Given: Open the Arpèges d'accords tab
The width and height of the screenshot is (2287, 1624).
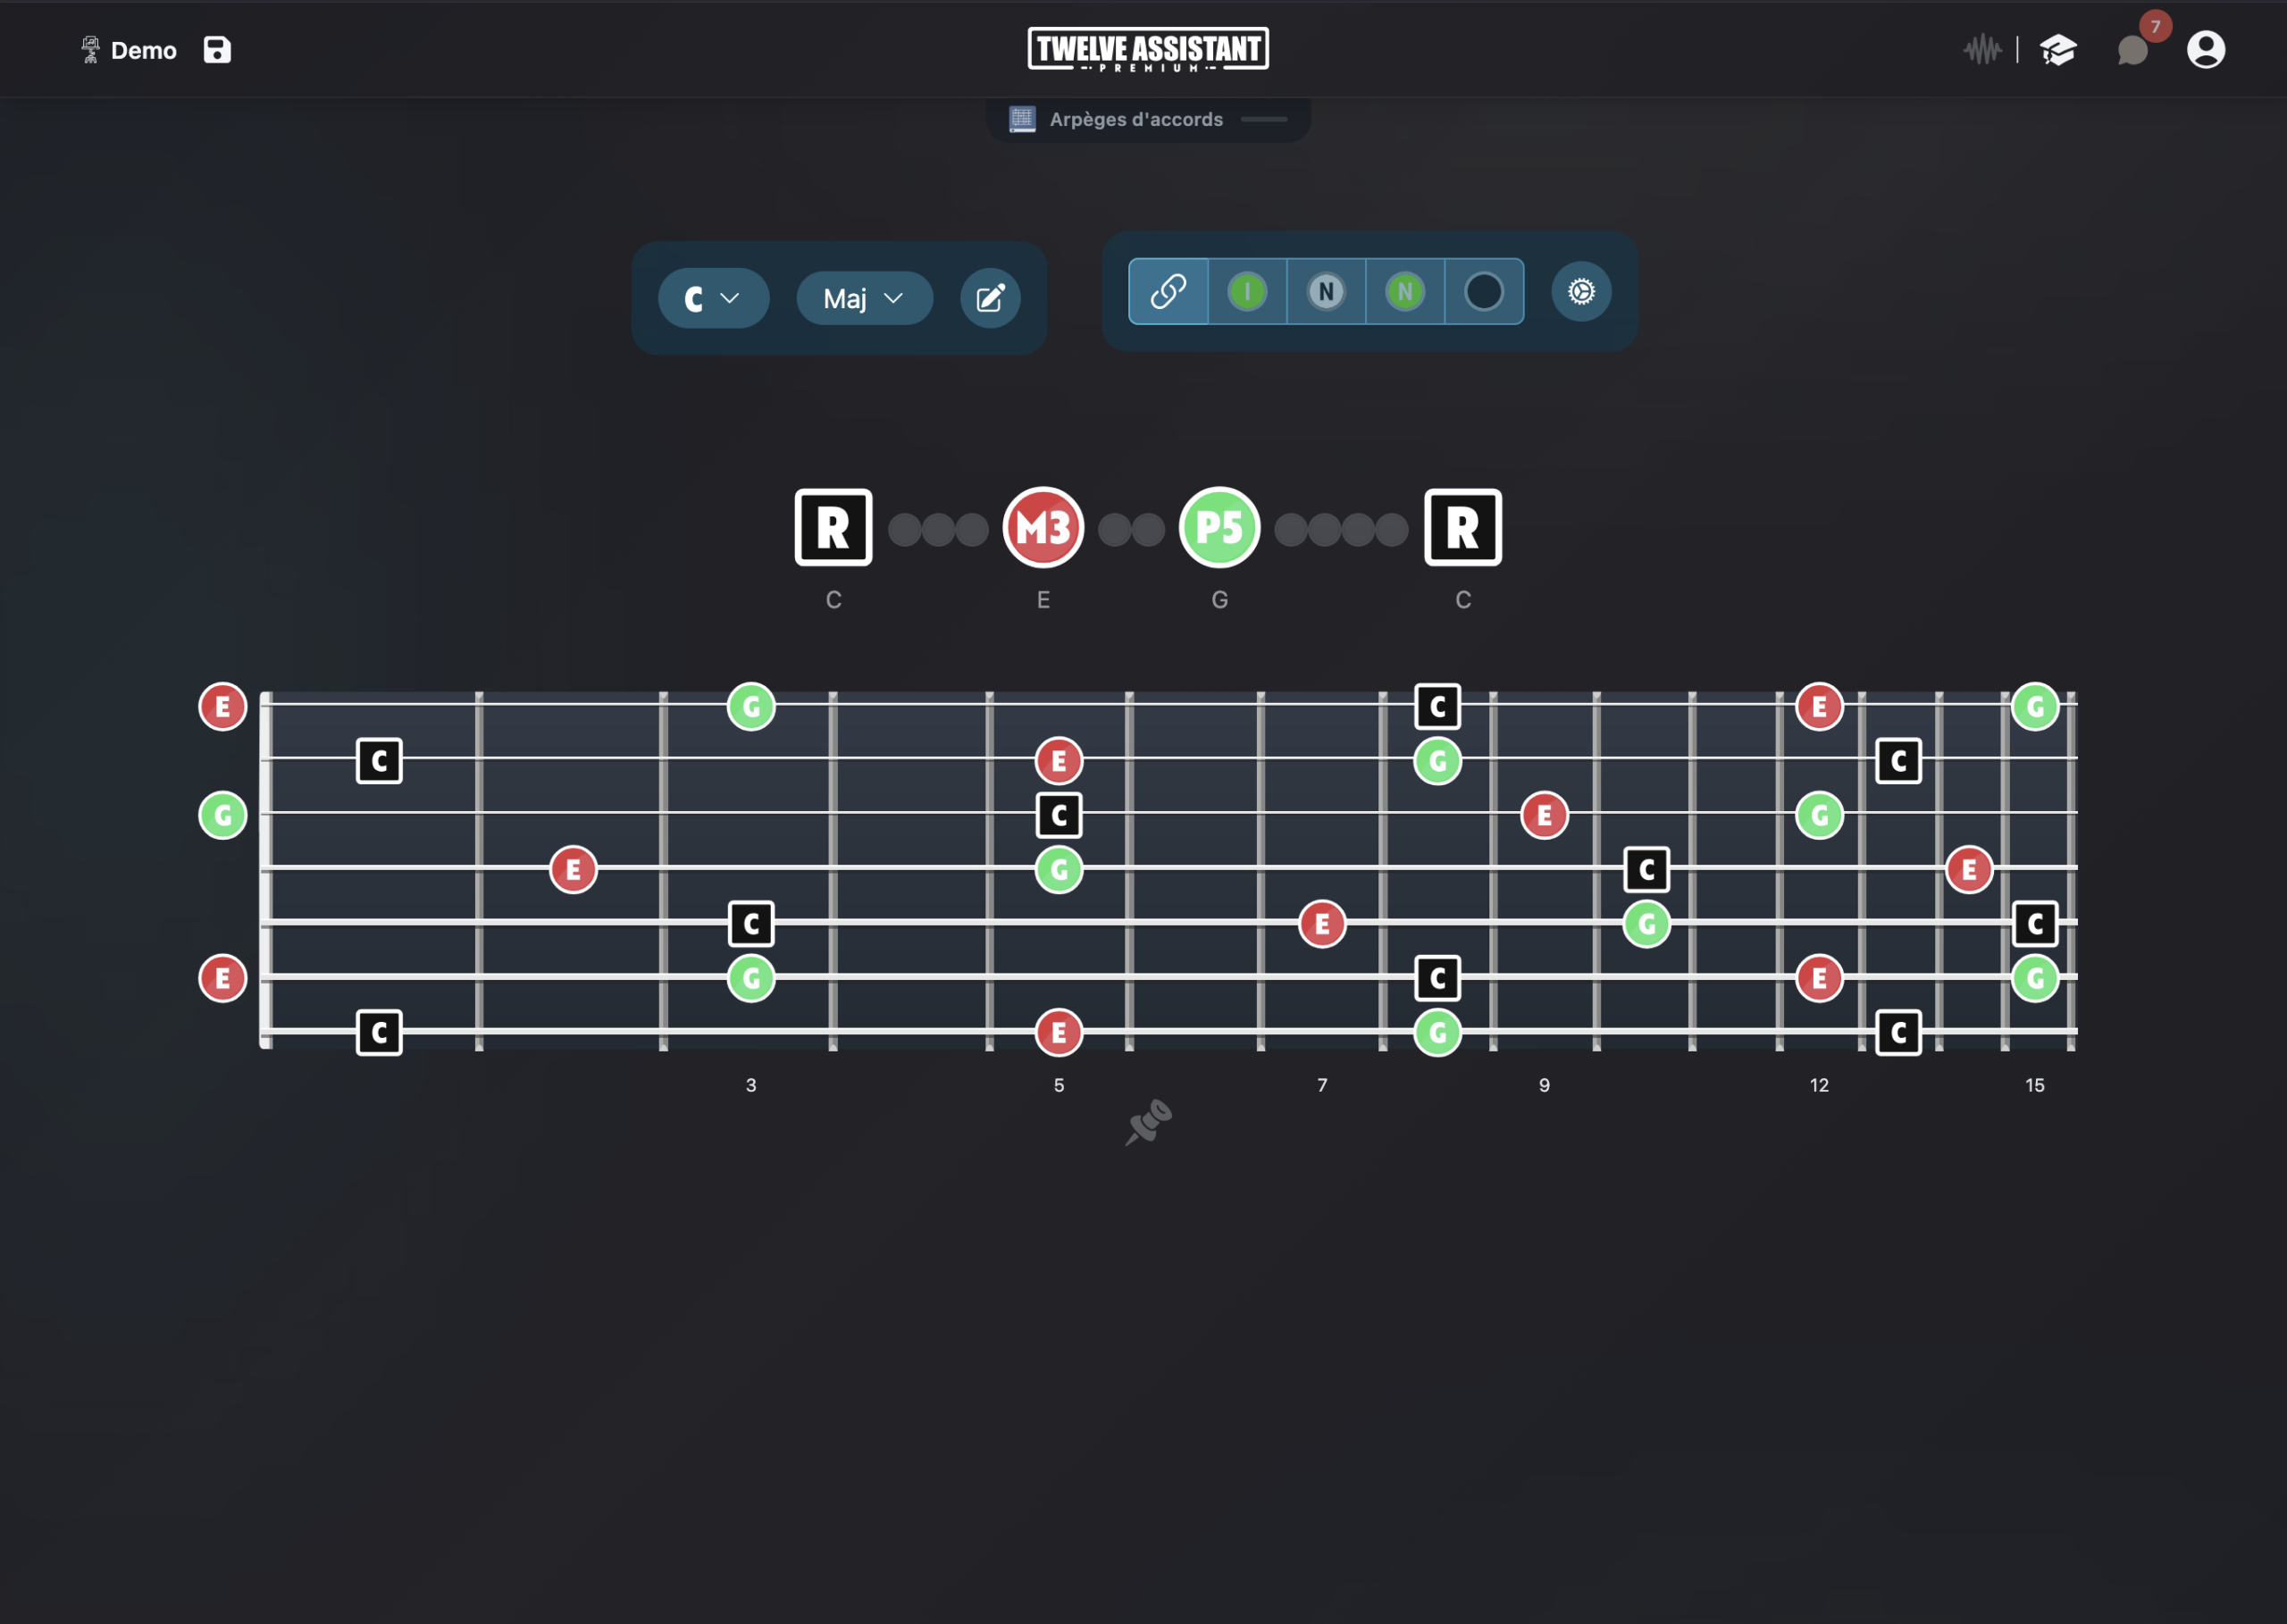Looking at the screenshot, I should tap(1148, 119).
